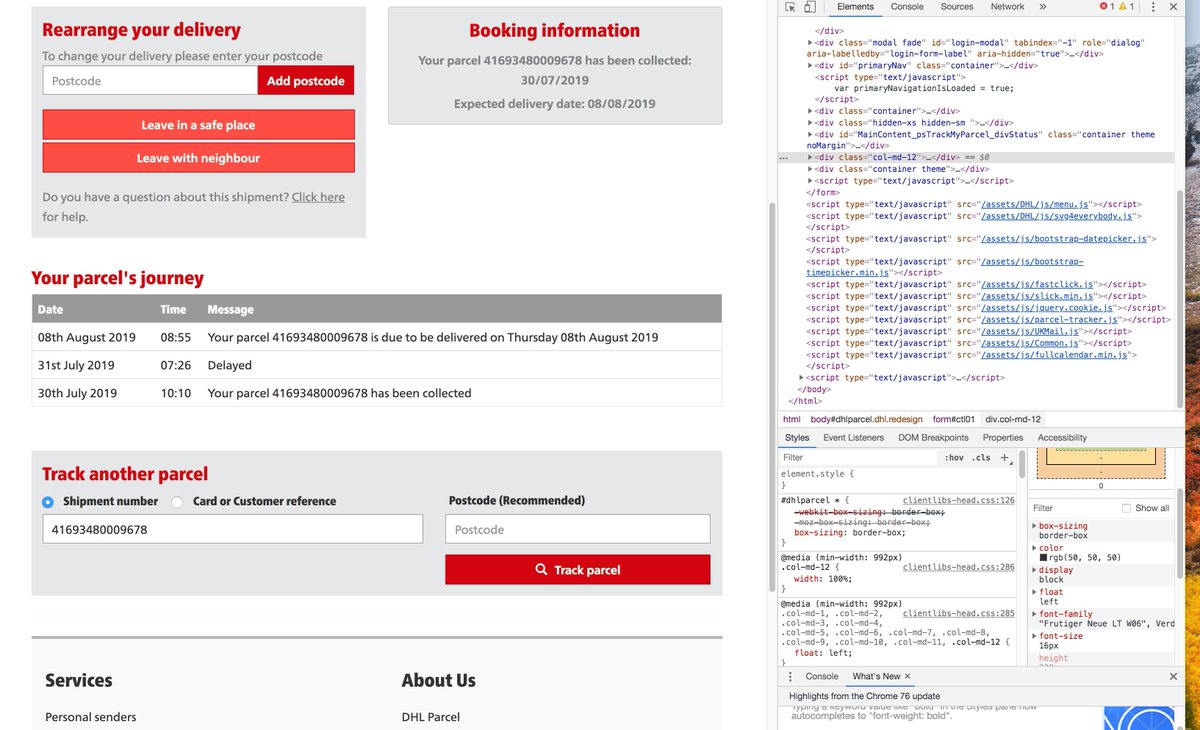Expand the selected col-md-12 div node

click(x=811, y=158)
